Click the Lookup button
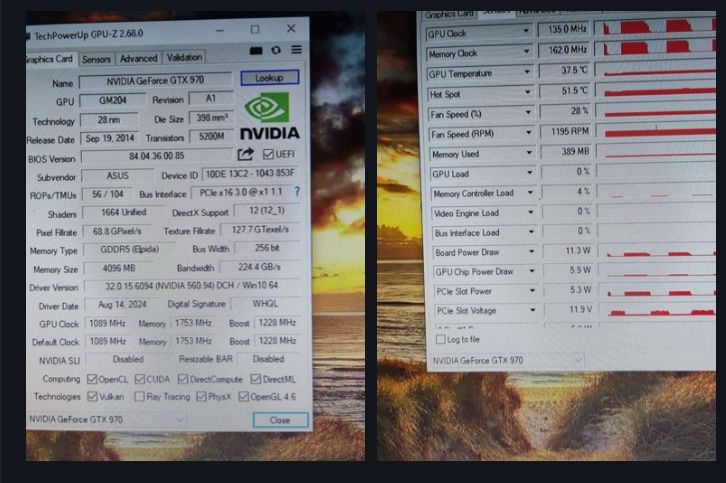Screen dimensions: 726x483 pos(269,78)
